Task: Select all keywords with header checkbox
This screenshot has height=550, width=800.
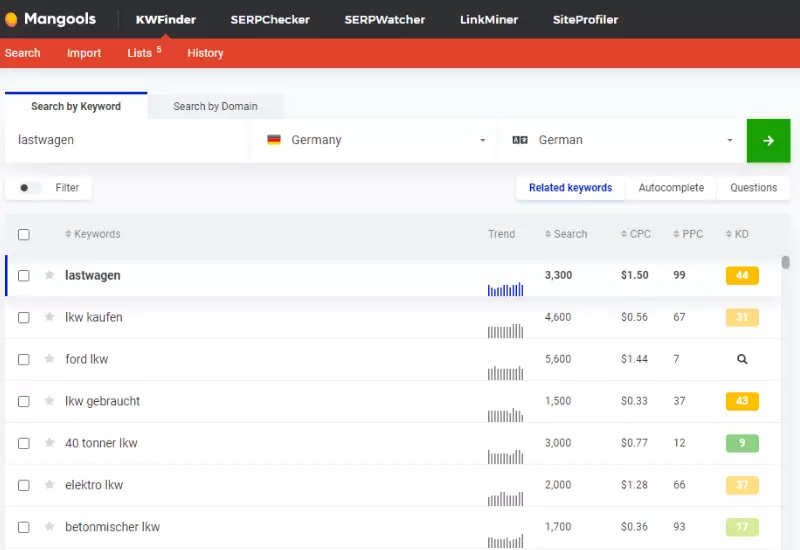Action: [23, 234]
